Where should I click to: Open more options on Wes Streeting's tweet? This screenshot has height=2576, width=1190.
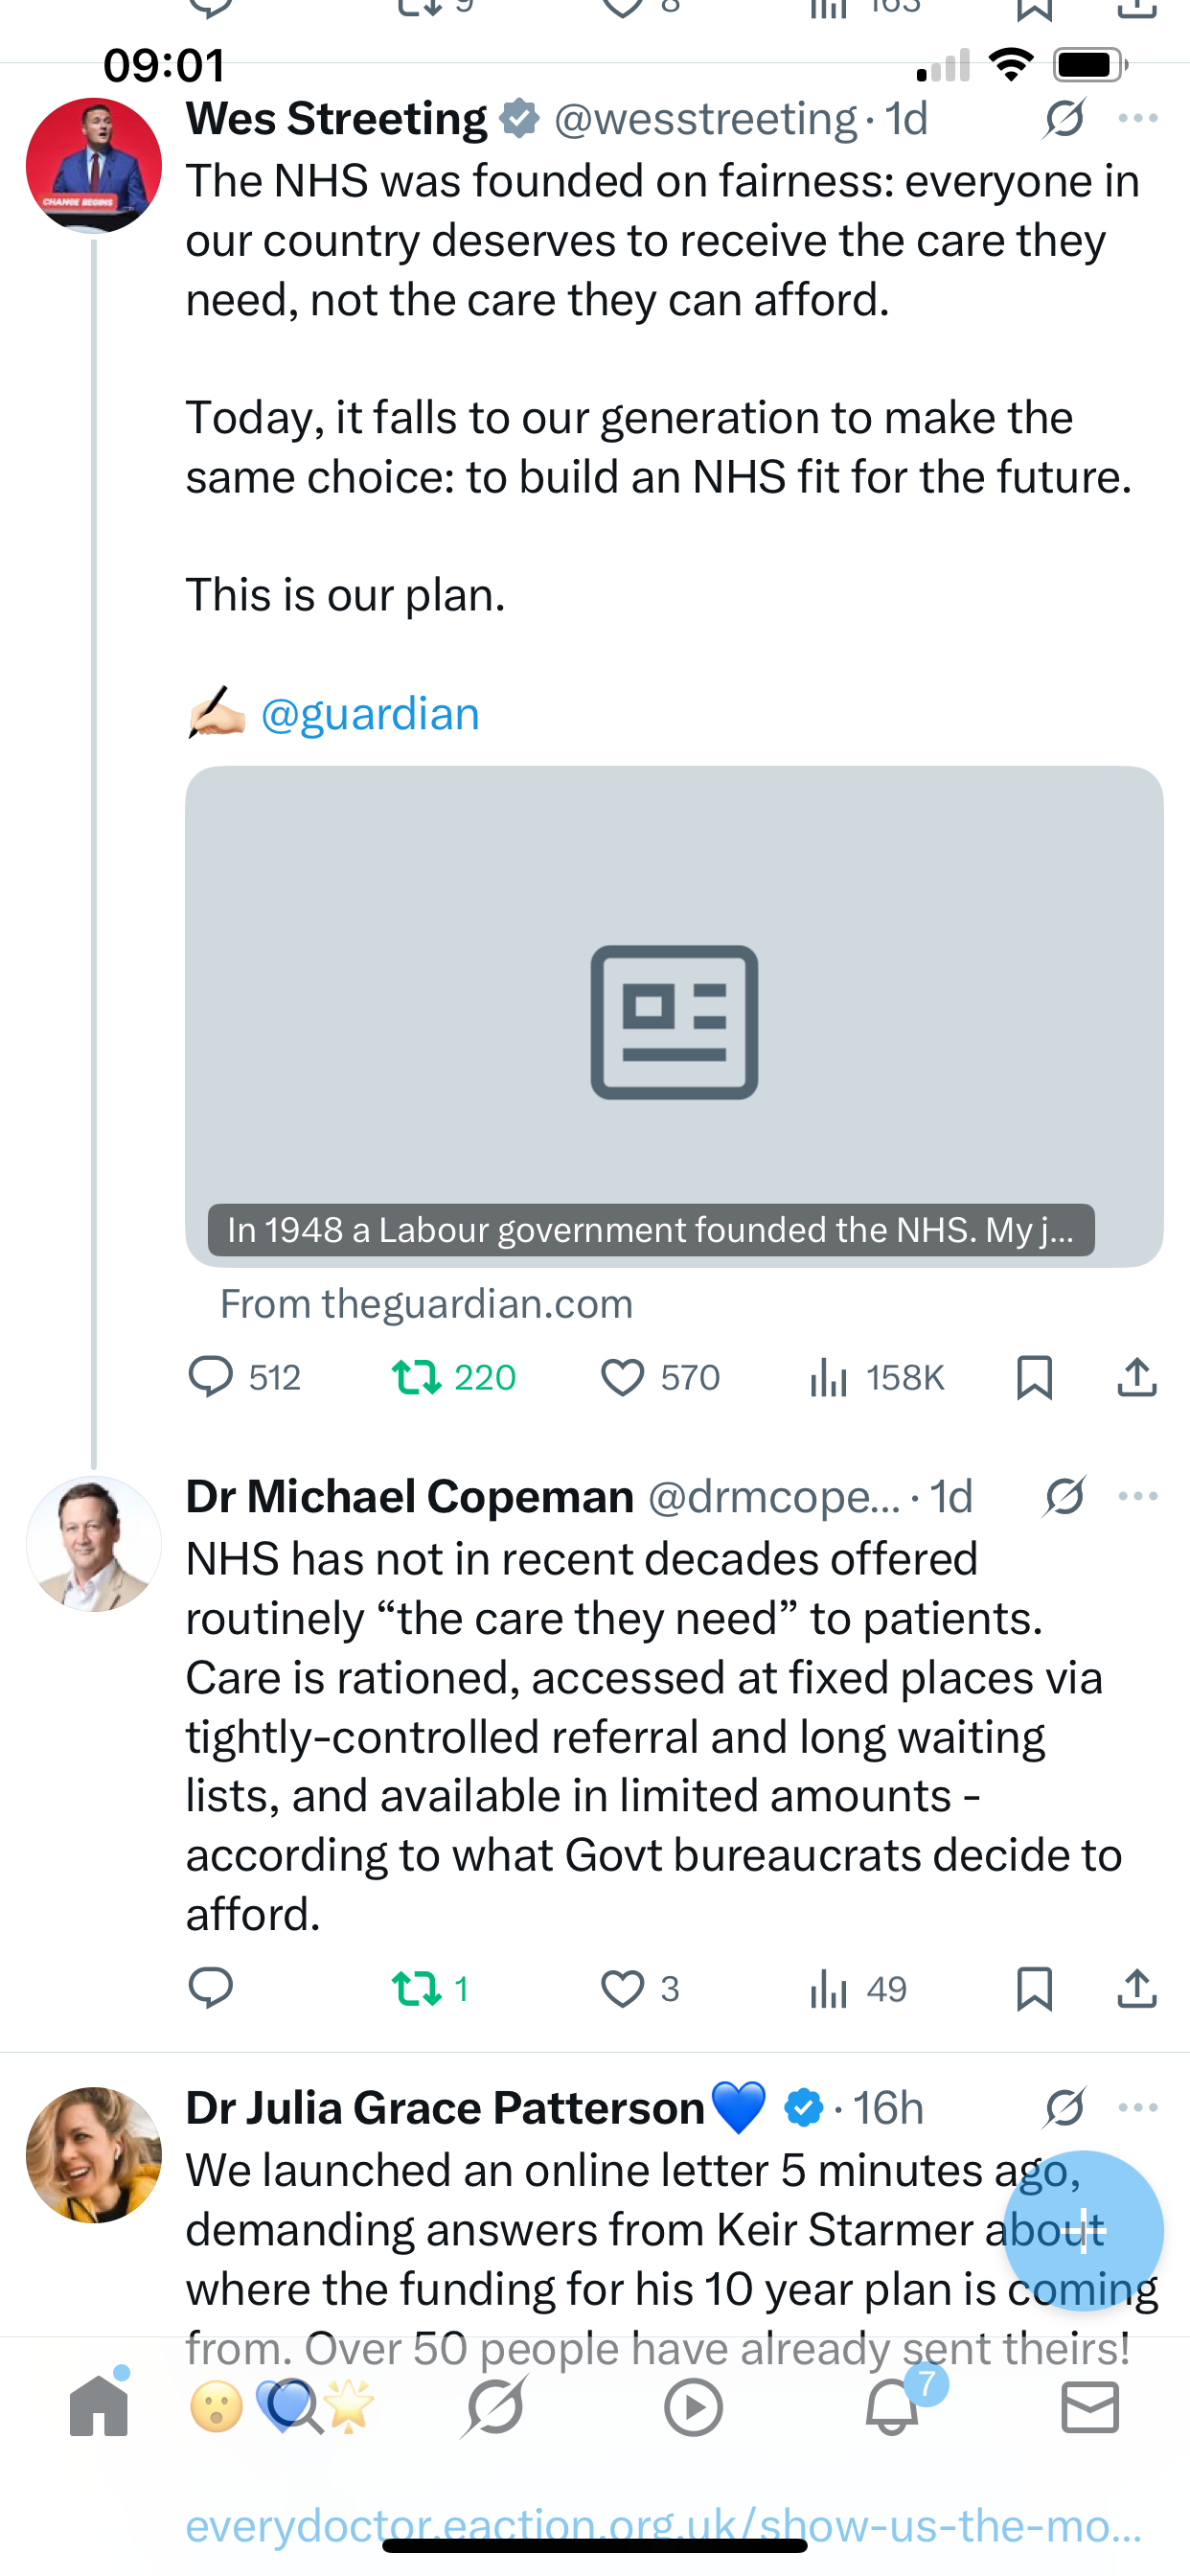[x=1138, y=119]
